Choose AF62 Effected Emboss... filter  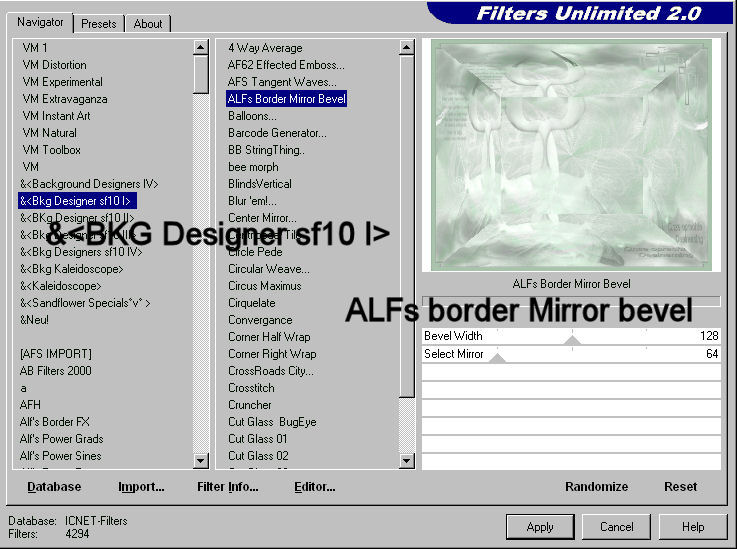(286, 65)
